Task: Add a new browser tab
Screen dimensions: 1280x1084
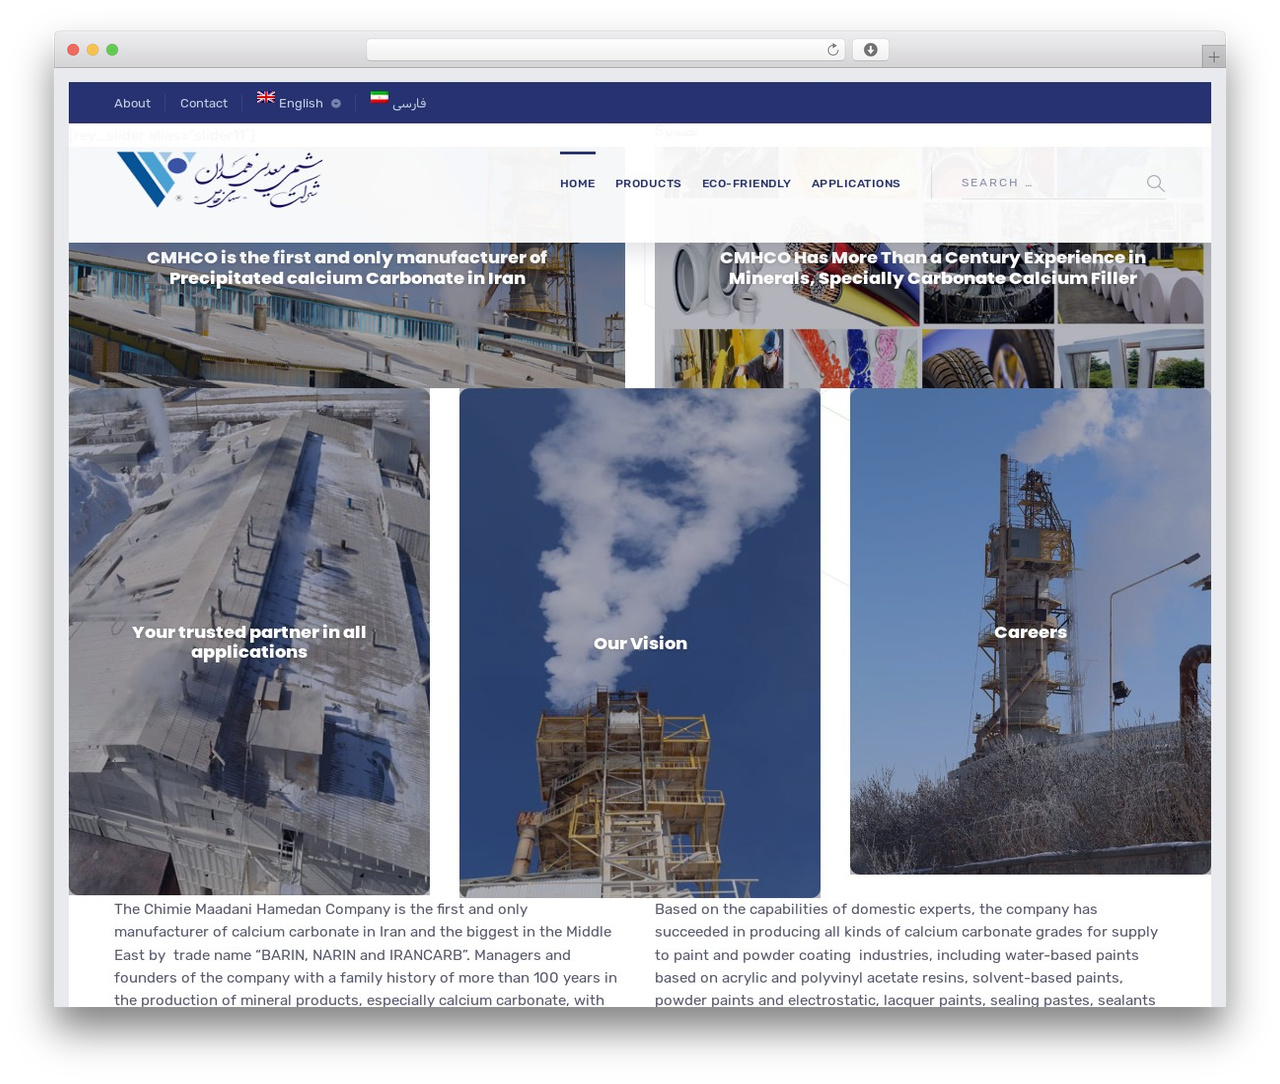Action: [1213, 57]
